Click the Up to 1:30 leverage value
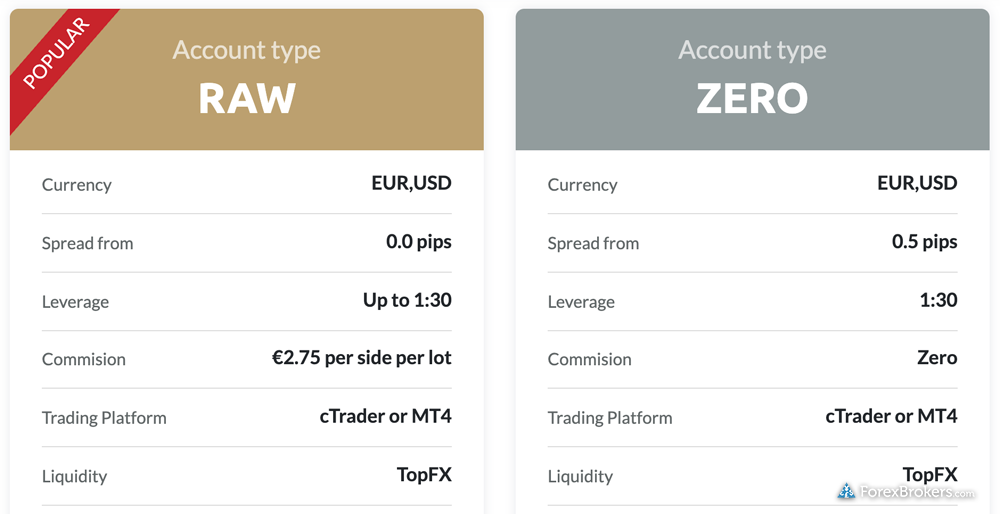The image size is (1000, 514). tap(407, 300)
